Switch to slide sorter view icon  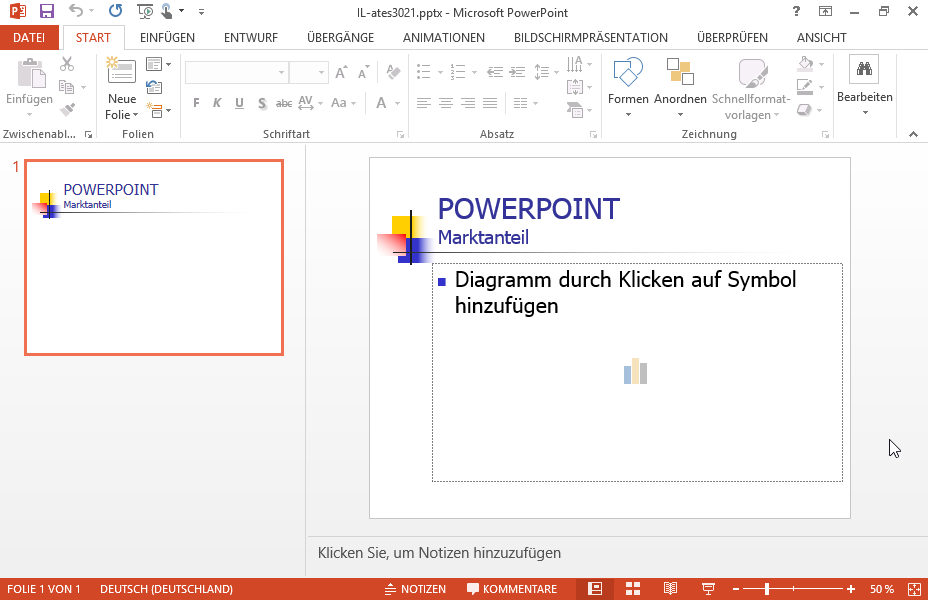633,589
